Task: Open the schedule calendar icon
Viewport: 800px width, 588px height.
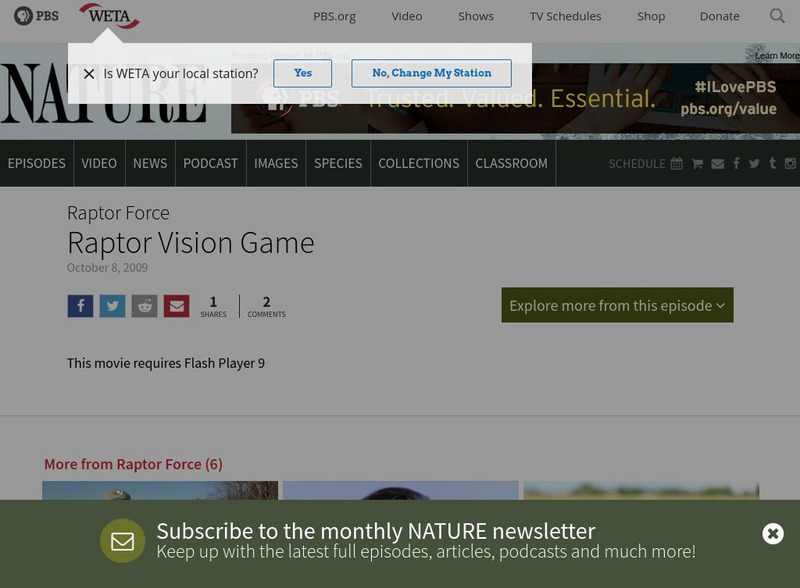Action: (x=676, y=163)
